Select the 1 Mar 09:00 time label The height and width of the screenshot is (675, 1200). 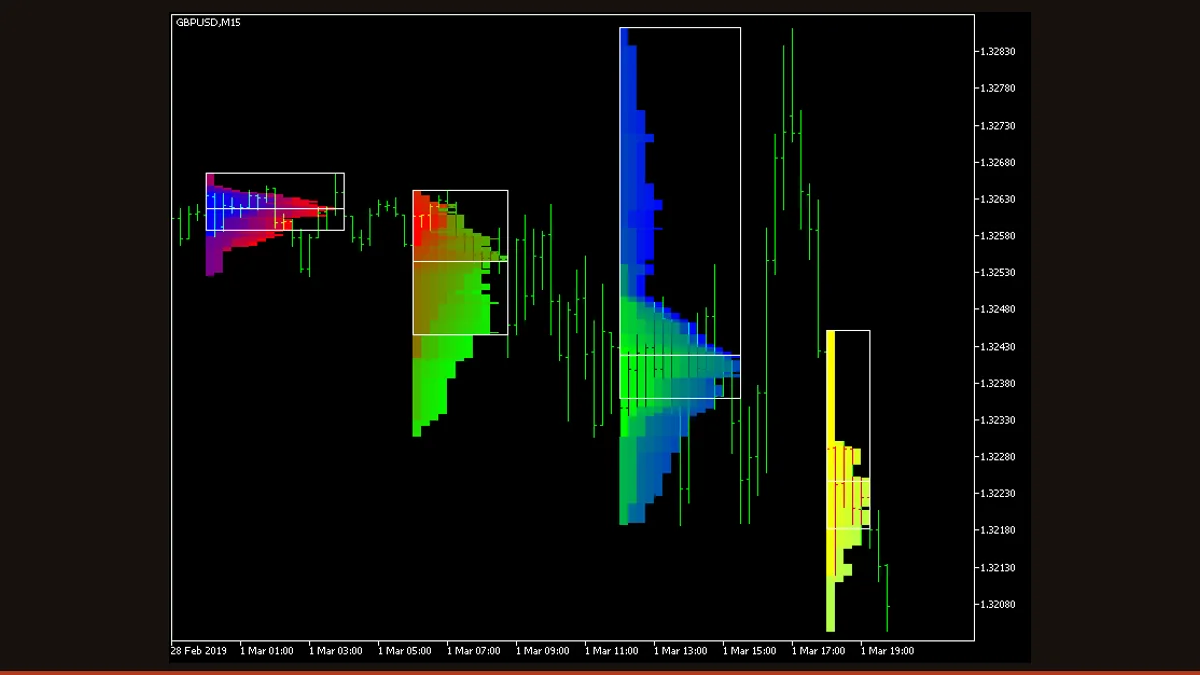[543, 651]
